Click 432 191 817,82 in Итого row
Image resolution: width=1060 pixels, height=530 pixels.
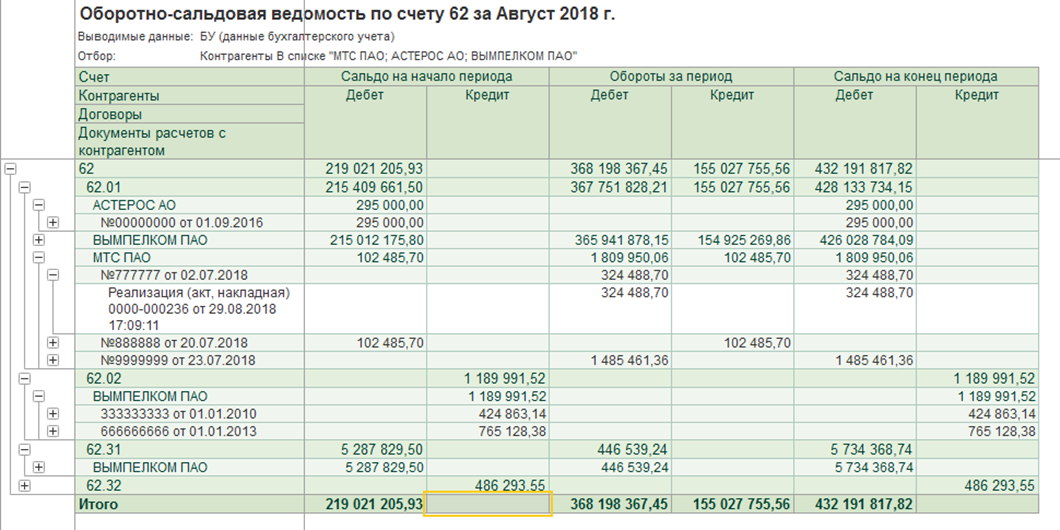click(x=863, y=504)
